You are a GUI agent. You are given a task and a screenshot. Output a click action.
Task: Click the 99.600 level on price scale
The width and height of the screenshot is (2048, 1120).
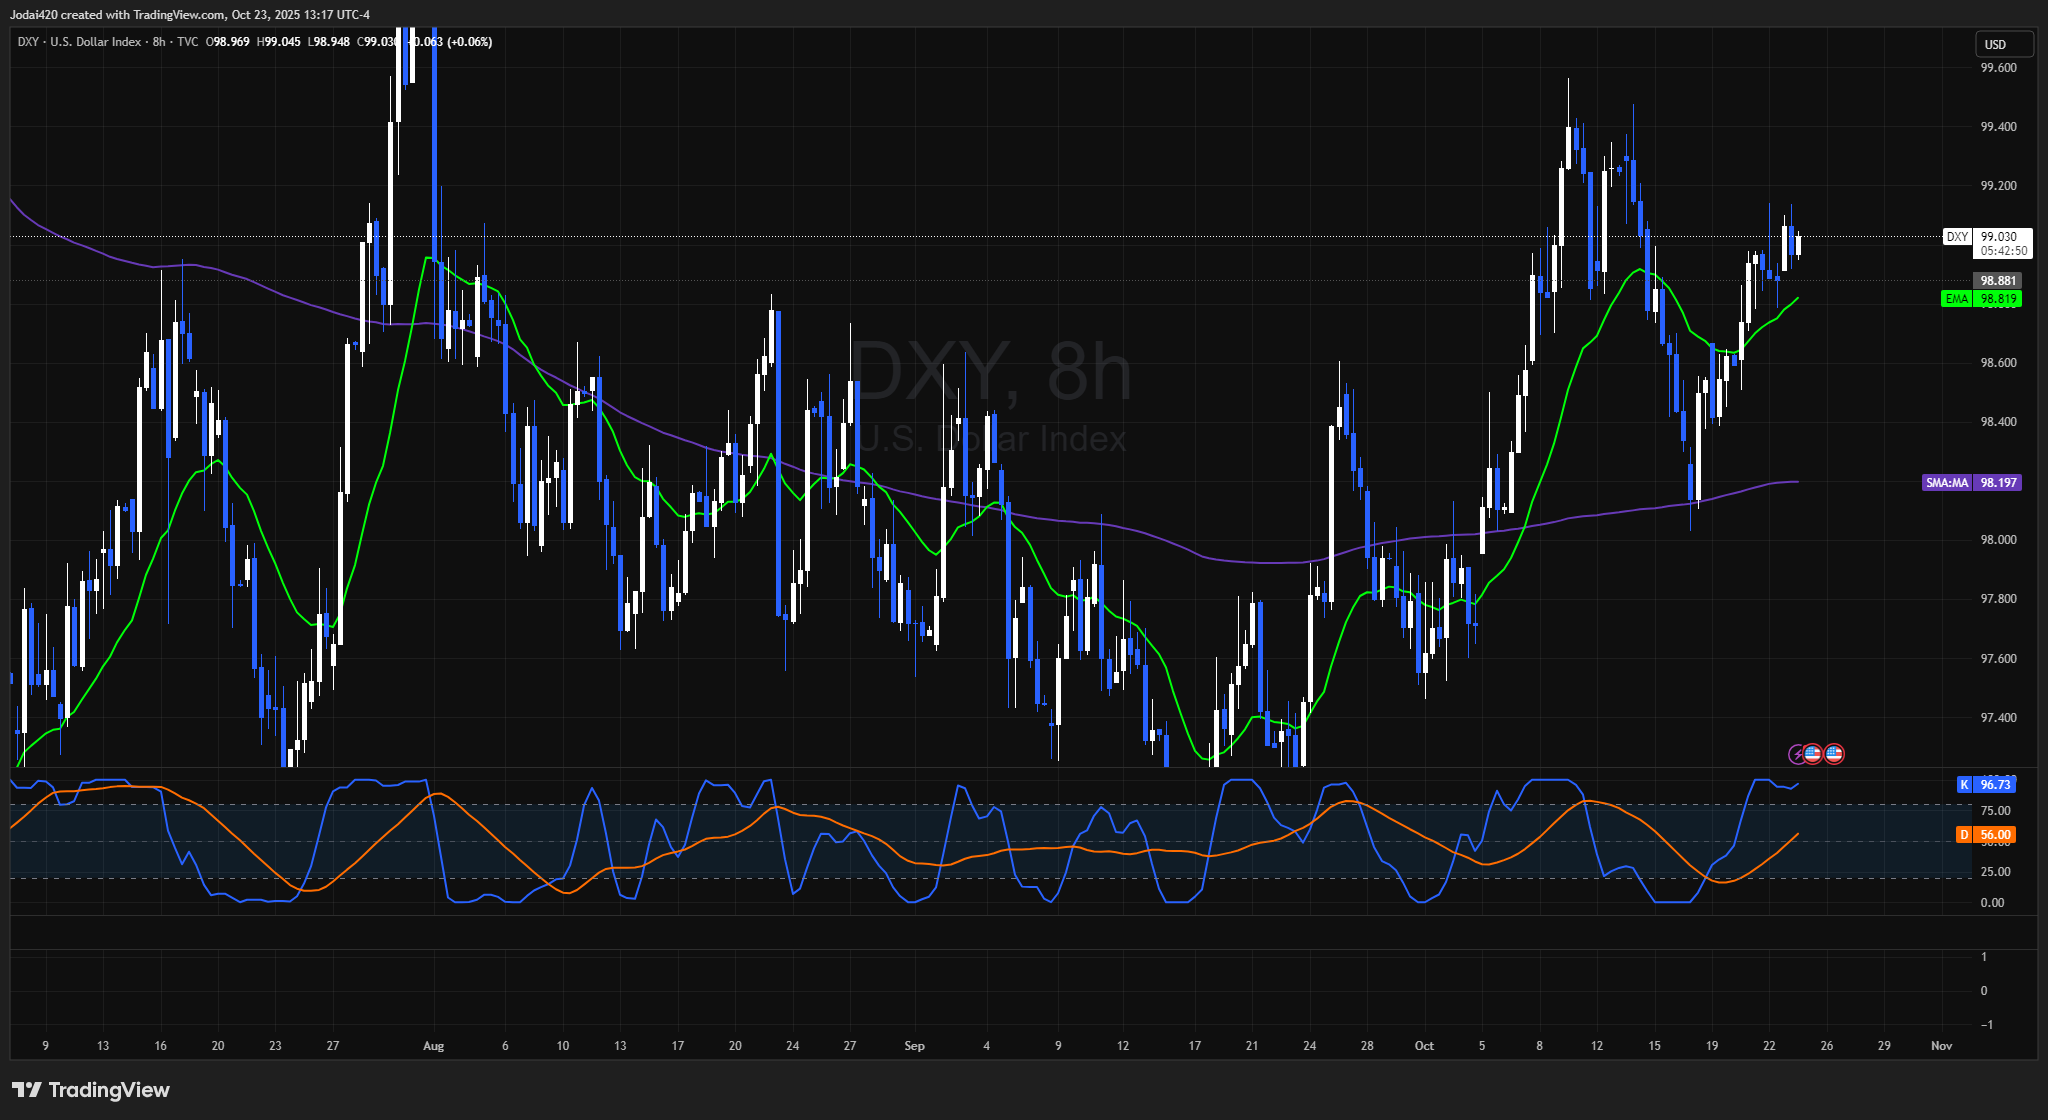pyautogui.click(x=1998, y=68)
